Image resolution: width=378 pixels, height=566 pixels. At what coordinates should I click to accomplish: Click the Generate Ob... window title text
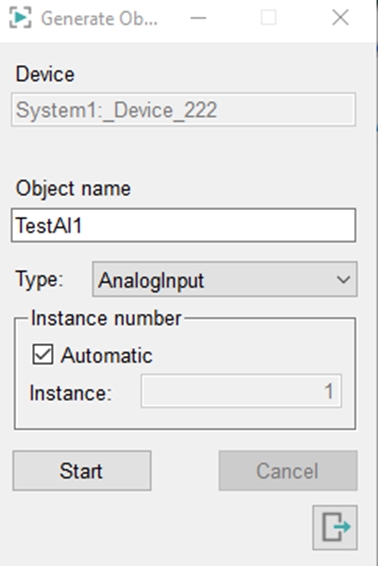point(99,18)
